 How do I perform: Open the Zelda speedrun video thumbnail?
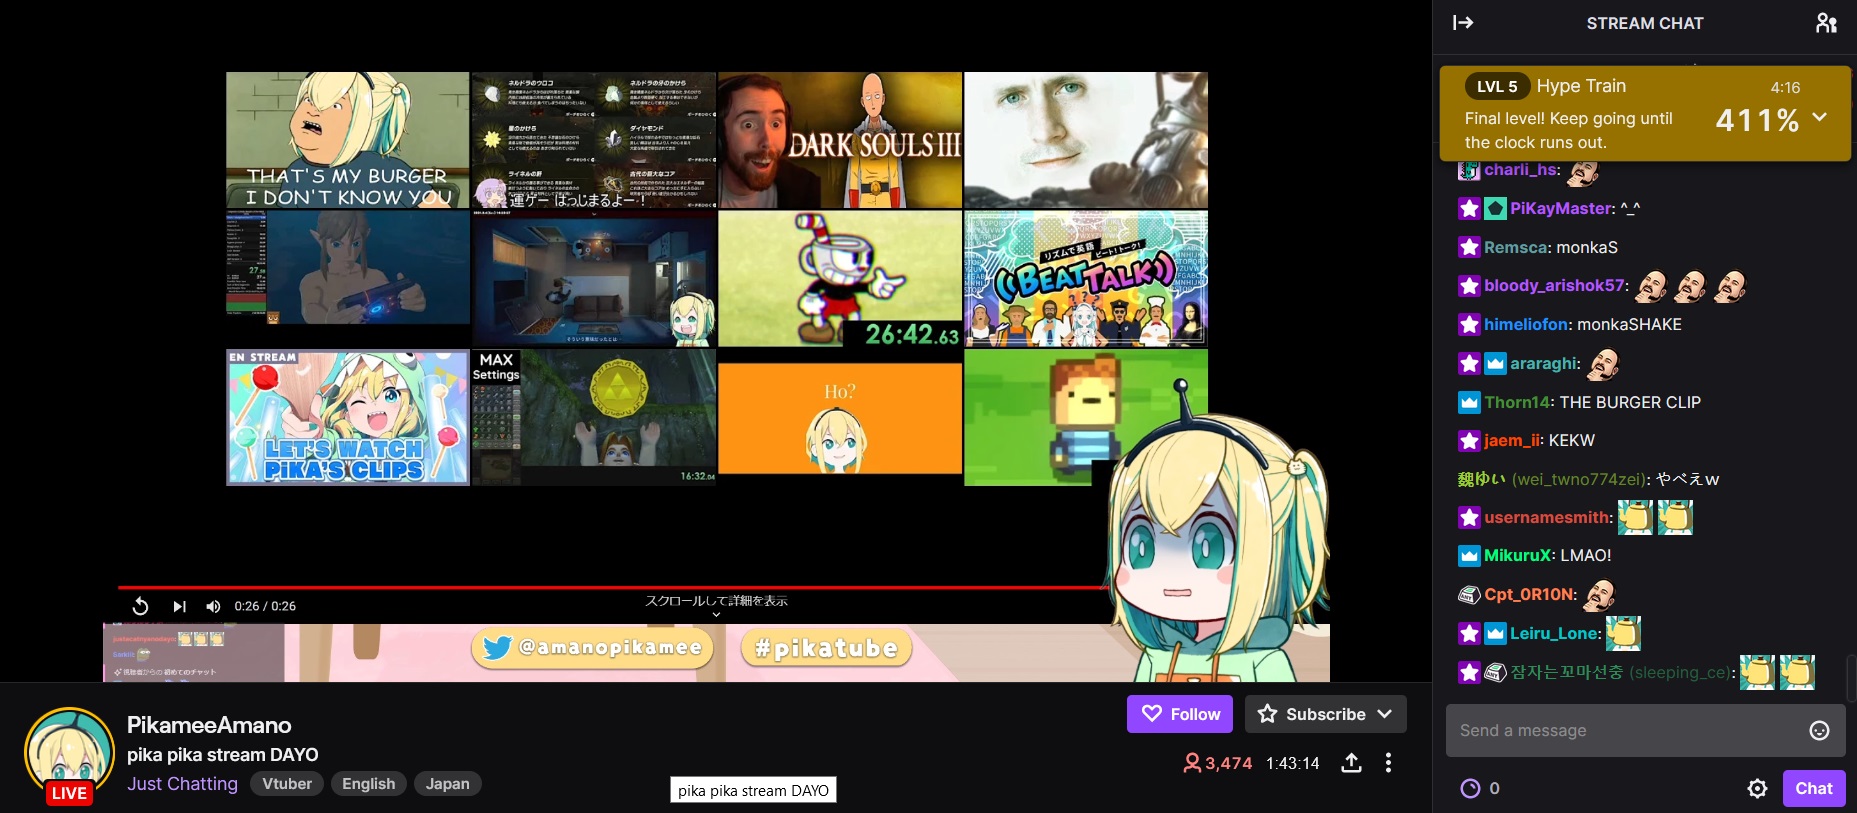pos(348,268)
